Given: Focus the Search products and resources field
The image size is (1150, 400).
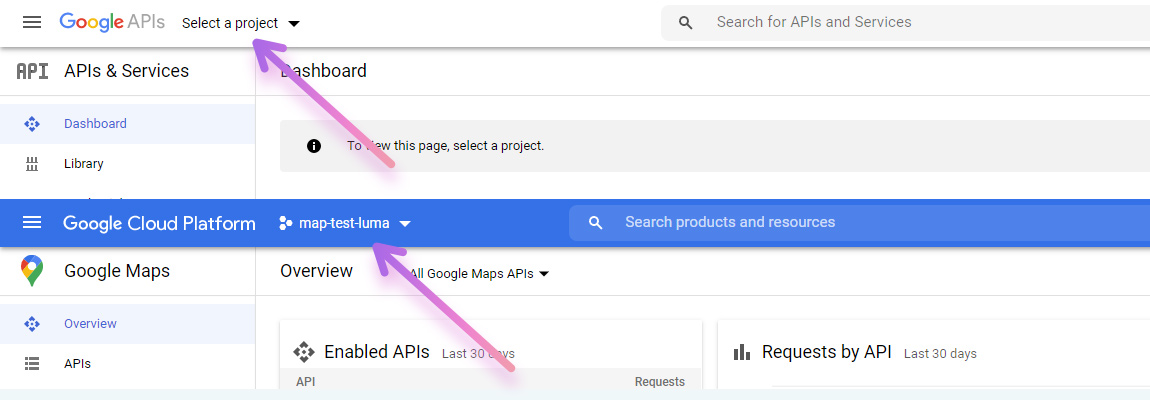Looking at the screenshot, I should point(860,222).
